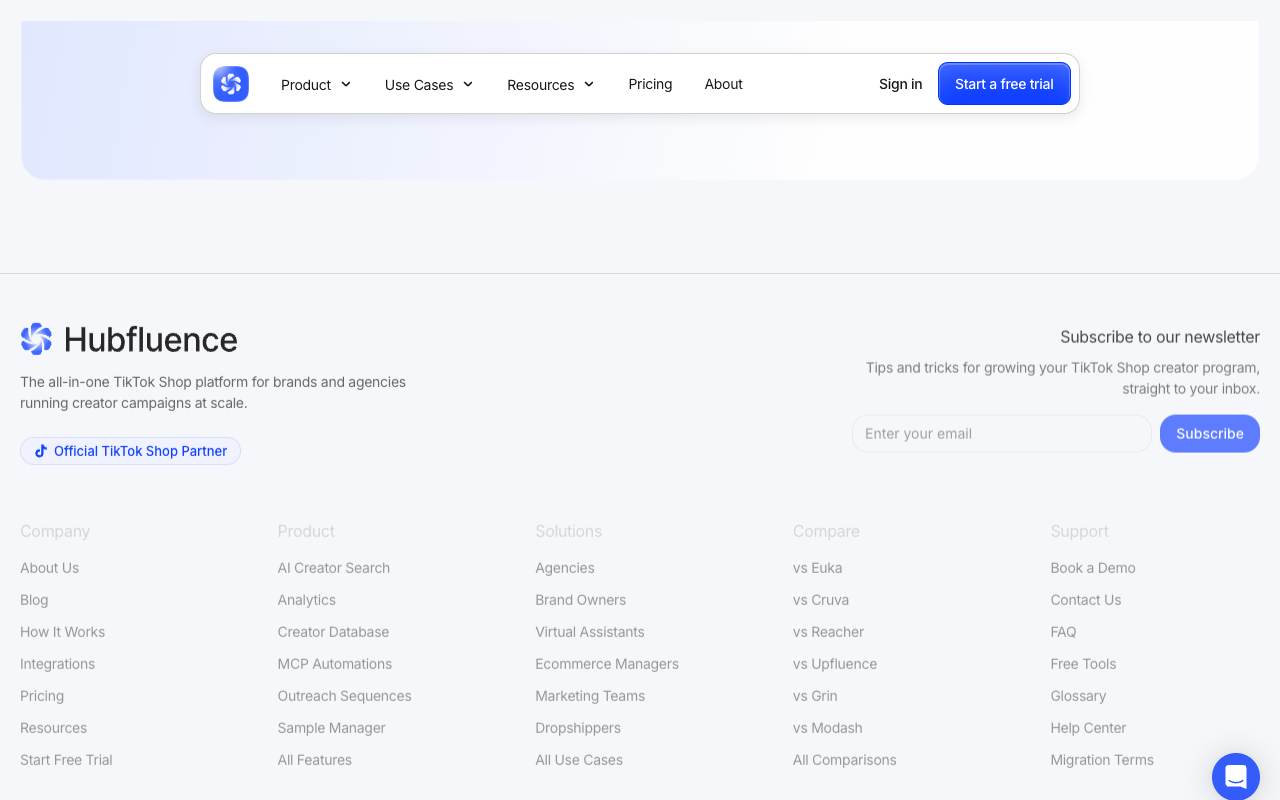Go to Integrations footer link
The height and width of the screenshot is (800, 1280).
pyautogui.click(x=57, y=664)
